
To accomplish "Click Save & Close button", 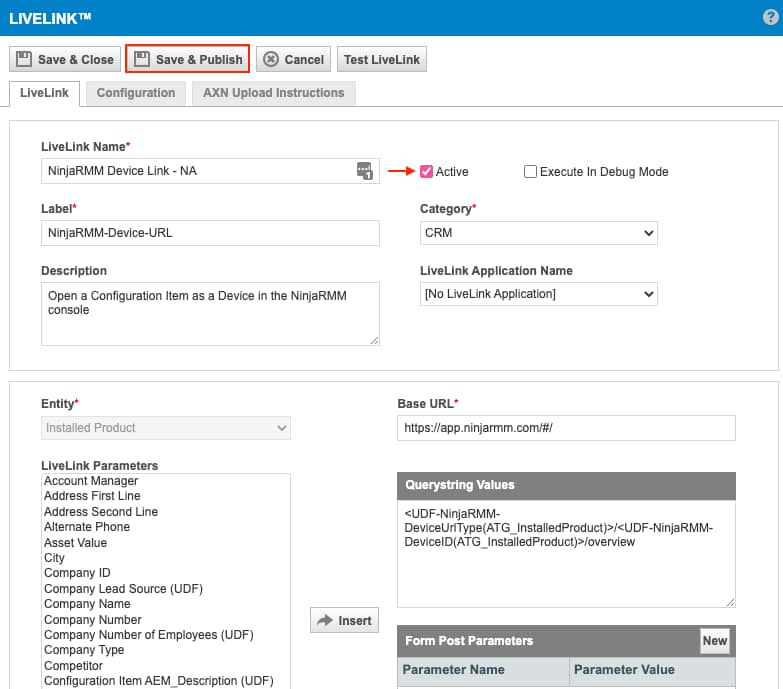I will click(65, 59).
